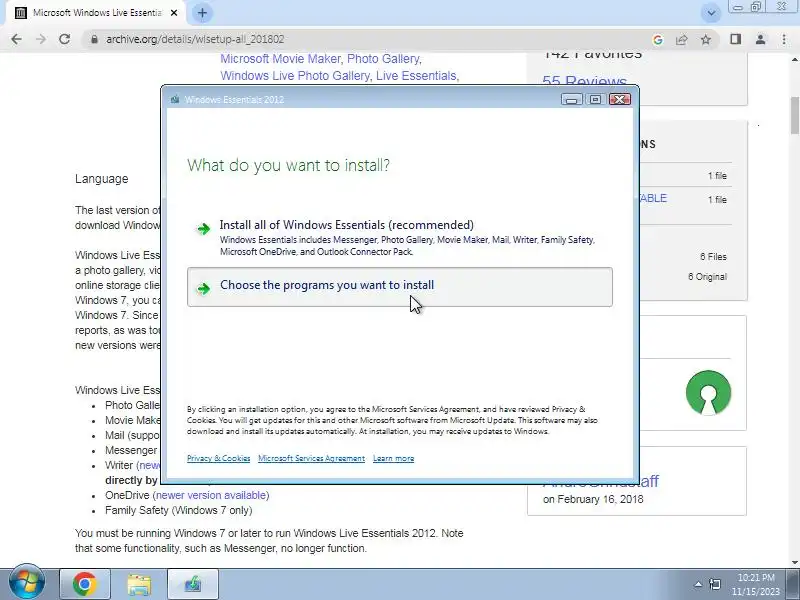Close the Microsoft Windows Live Essentials tab
Screen dimensions: 800x600
(x=174, y=13)
